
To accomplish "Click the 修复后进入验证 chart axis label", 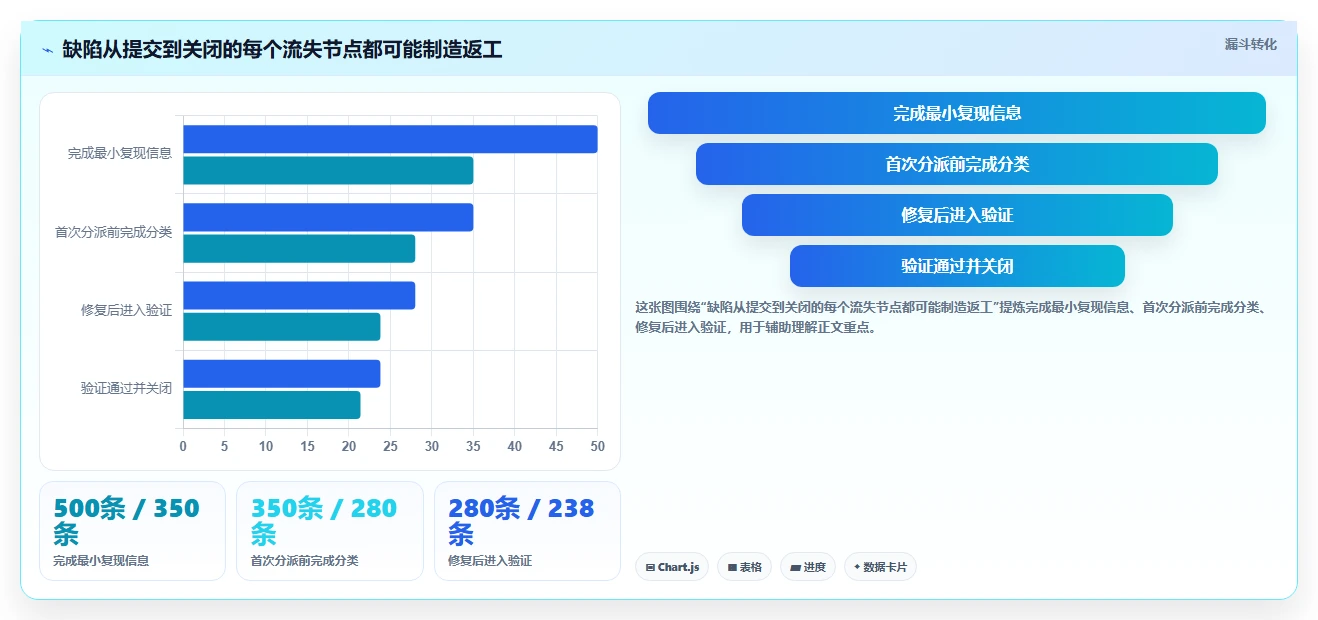I will click(x=126, y=310).
